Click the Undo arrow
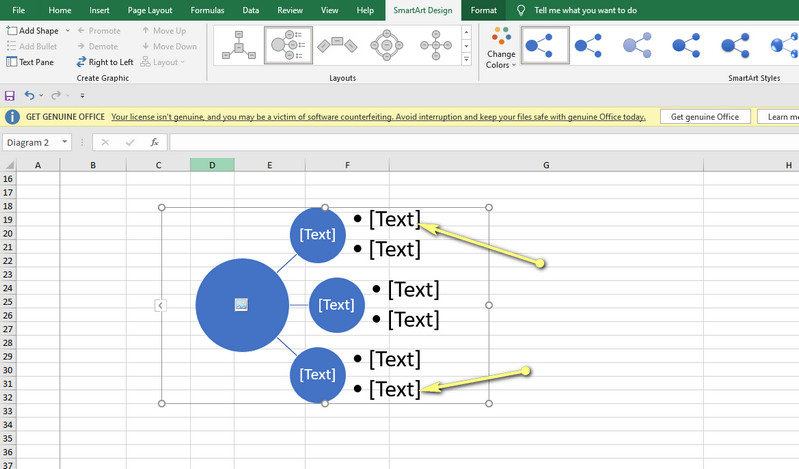 coord(29,95)
